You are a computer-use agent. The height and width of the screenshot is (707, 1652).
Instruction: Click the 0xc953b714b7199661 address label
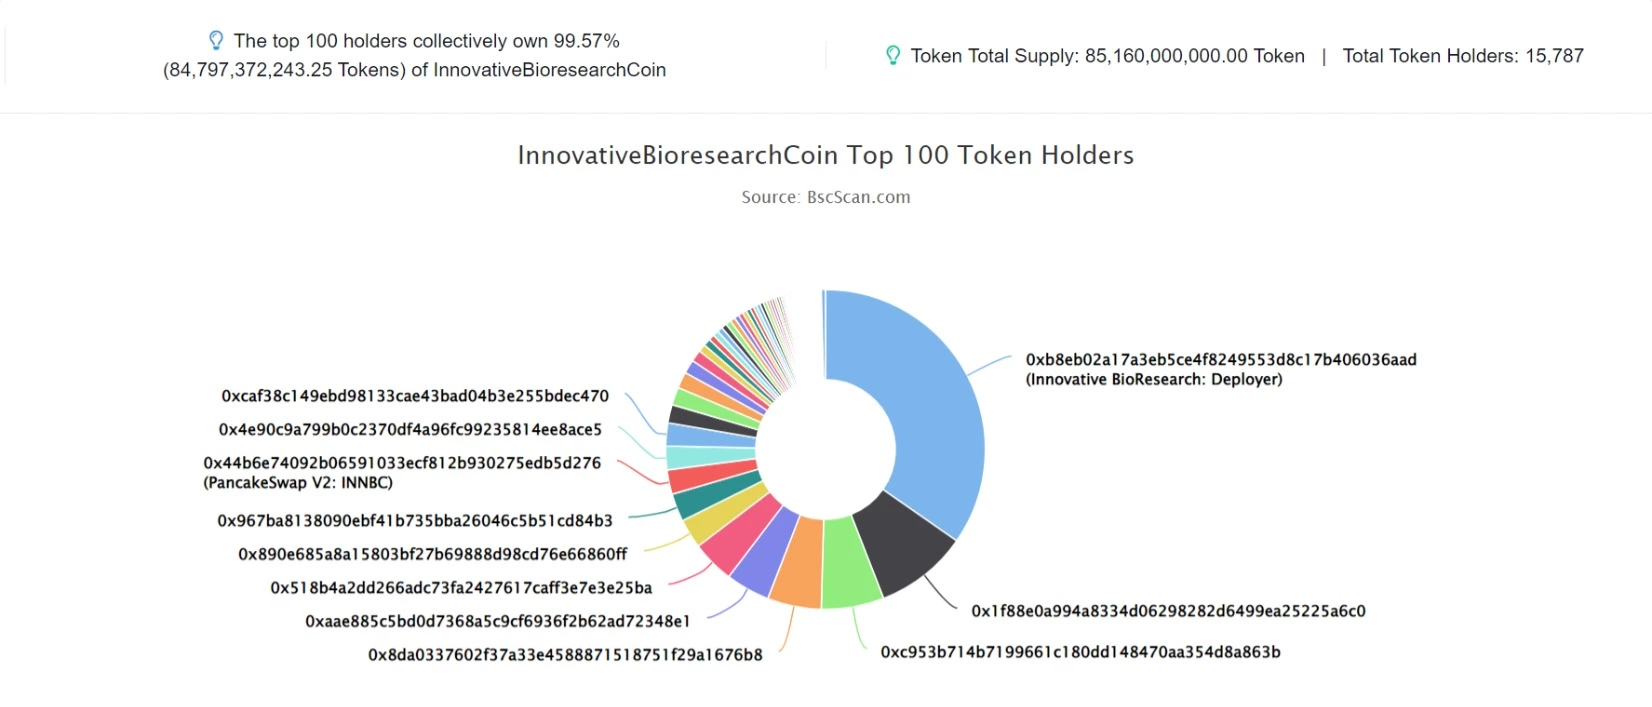tap(1080, 651)
